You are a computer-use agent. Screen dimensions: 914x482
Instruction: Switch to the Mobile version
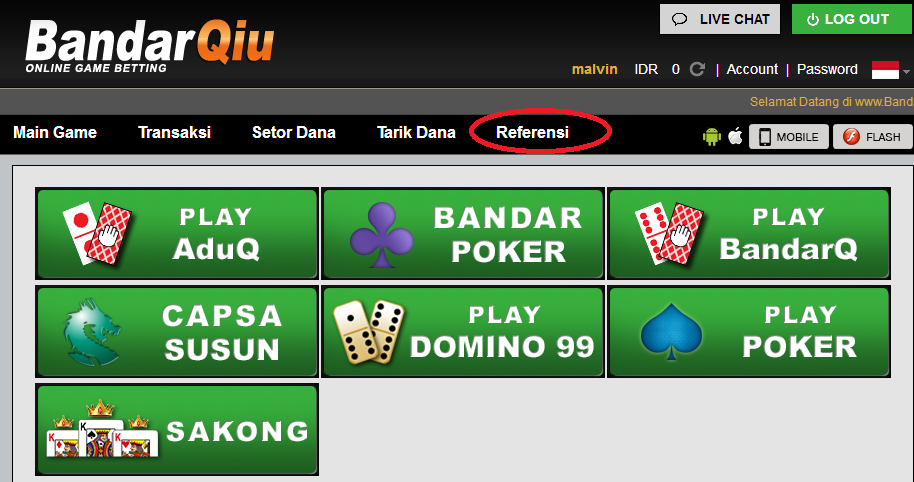click(789, 137)
